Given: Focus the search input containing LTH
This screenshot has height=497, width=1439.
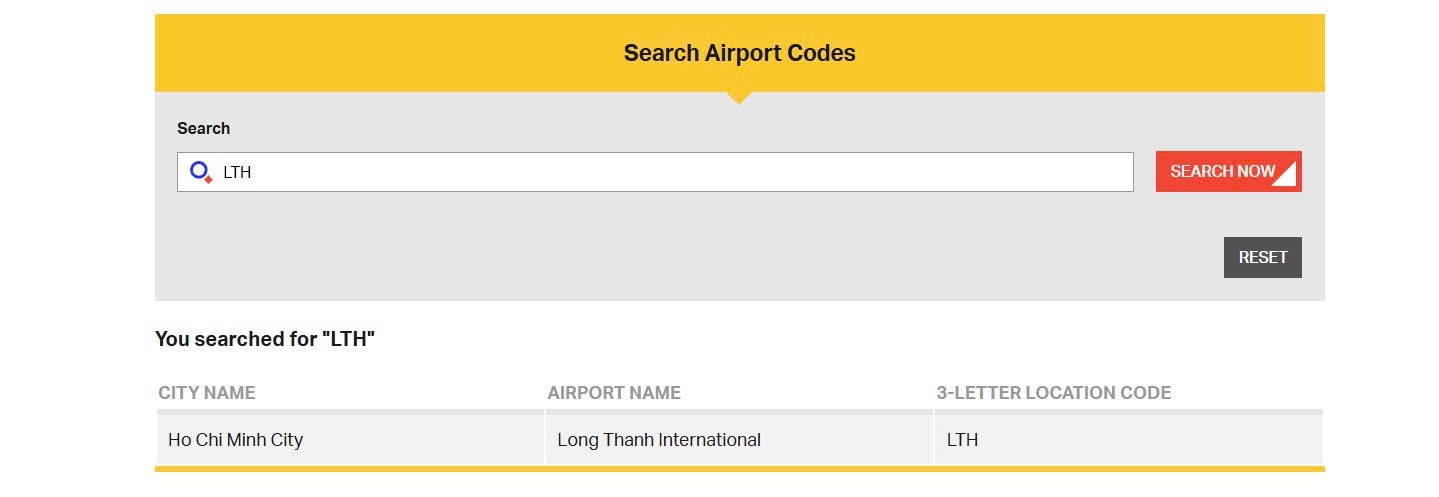Looking at the screenshot, I should pyautogui.click(x=655, y=172).
